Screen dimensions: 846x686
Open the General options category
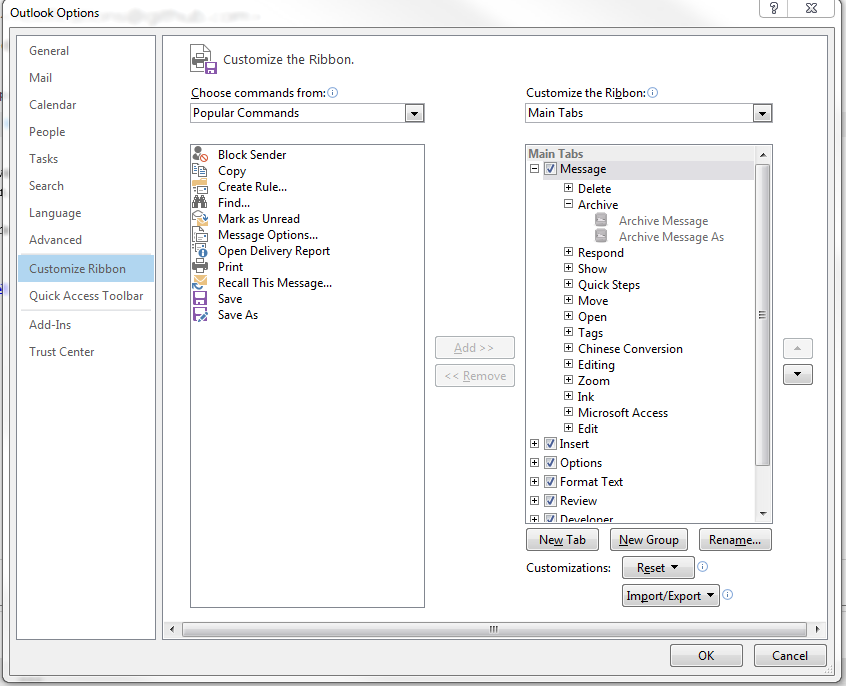[49, 51]
